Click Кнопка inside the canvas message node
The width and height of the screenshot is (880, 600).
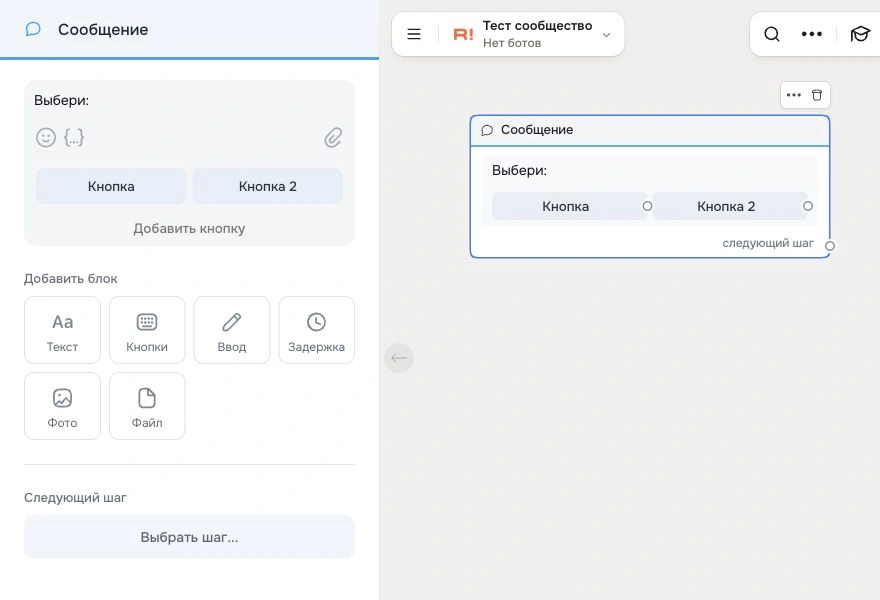click(x=566, y=206)
